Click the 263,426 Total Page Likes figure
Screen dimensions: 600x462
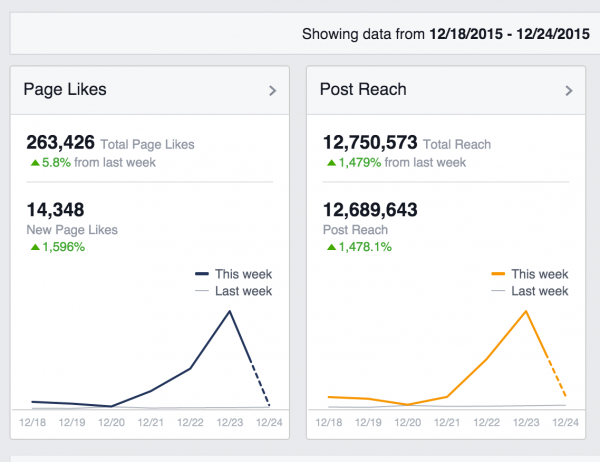58,144
